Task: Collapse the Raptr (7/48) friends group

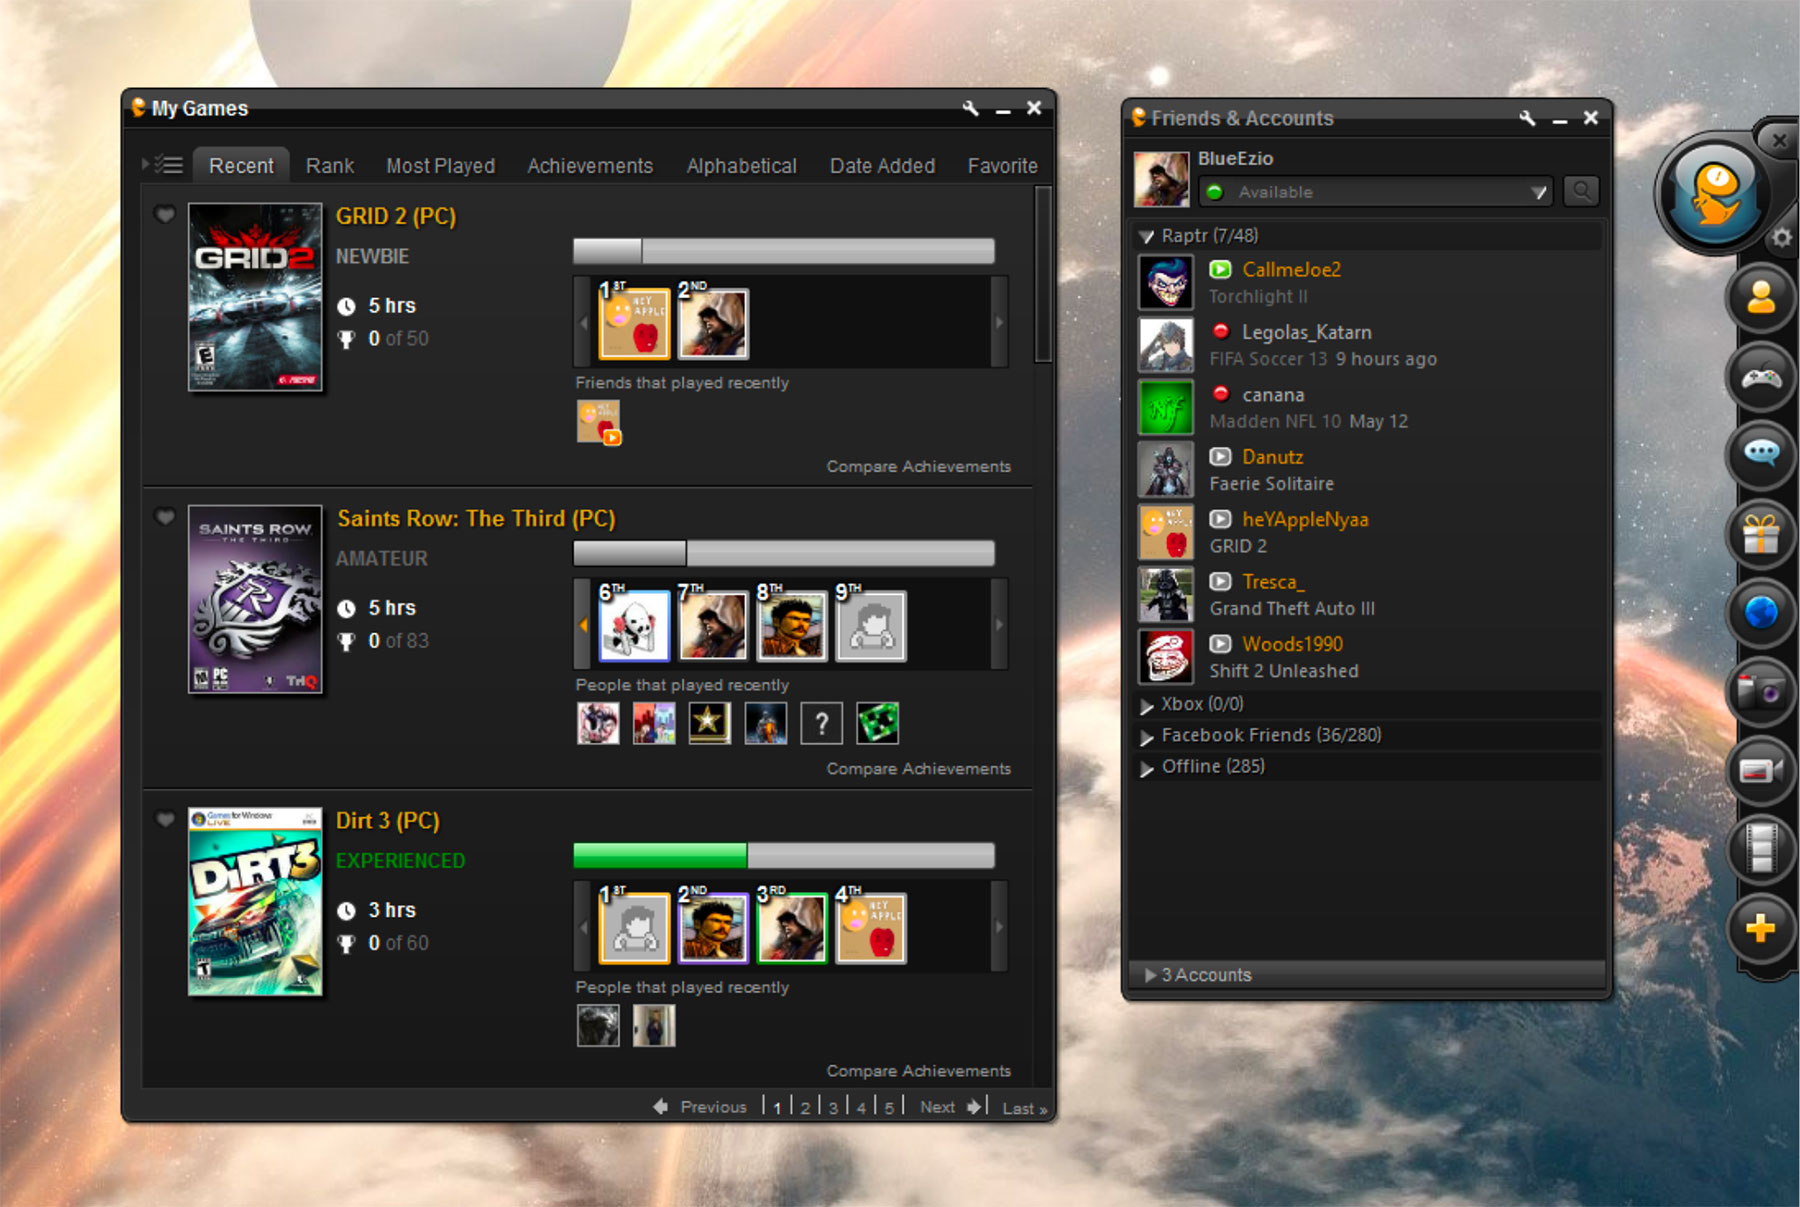Action: 1146,237
